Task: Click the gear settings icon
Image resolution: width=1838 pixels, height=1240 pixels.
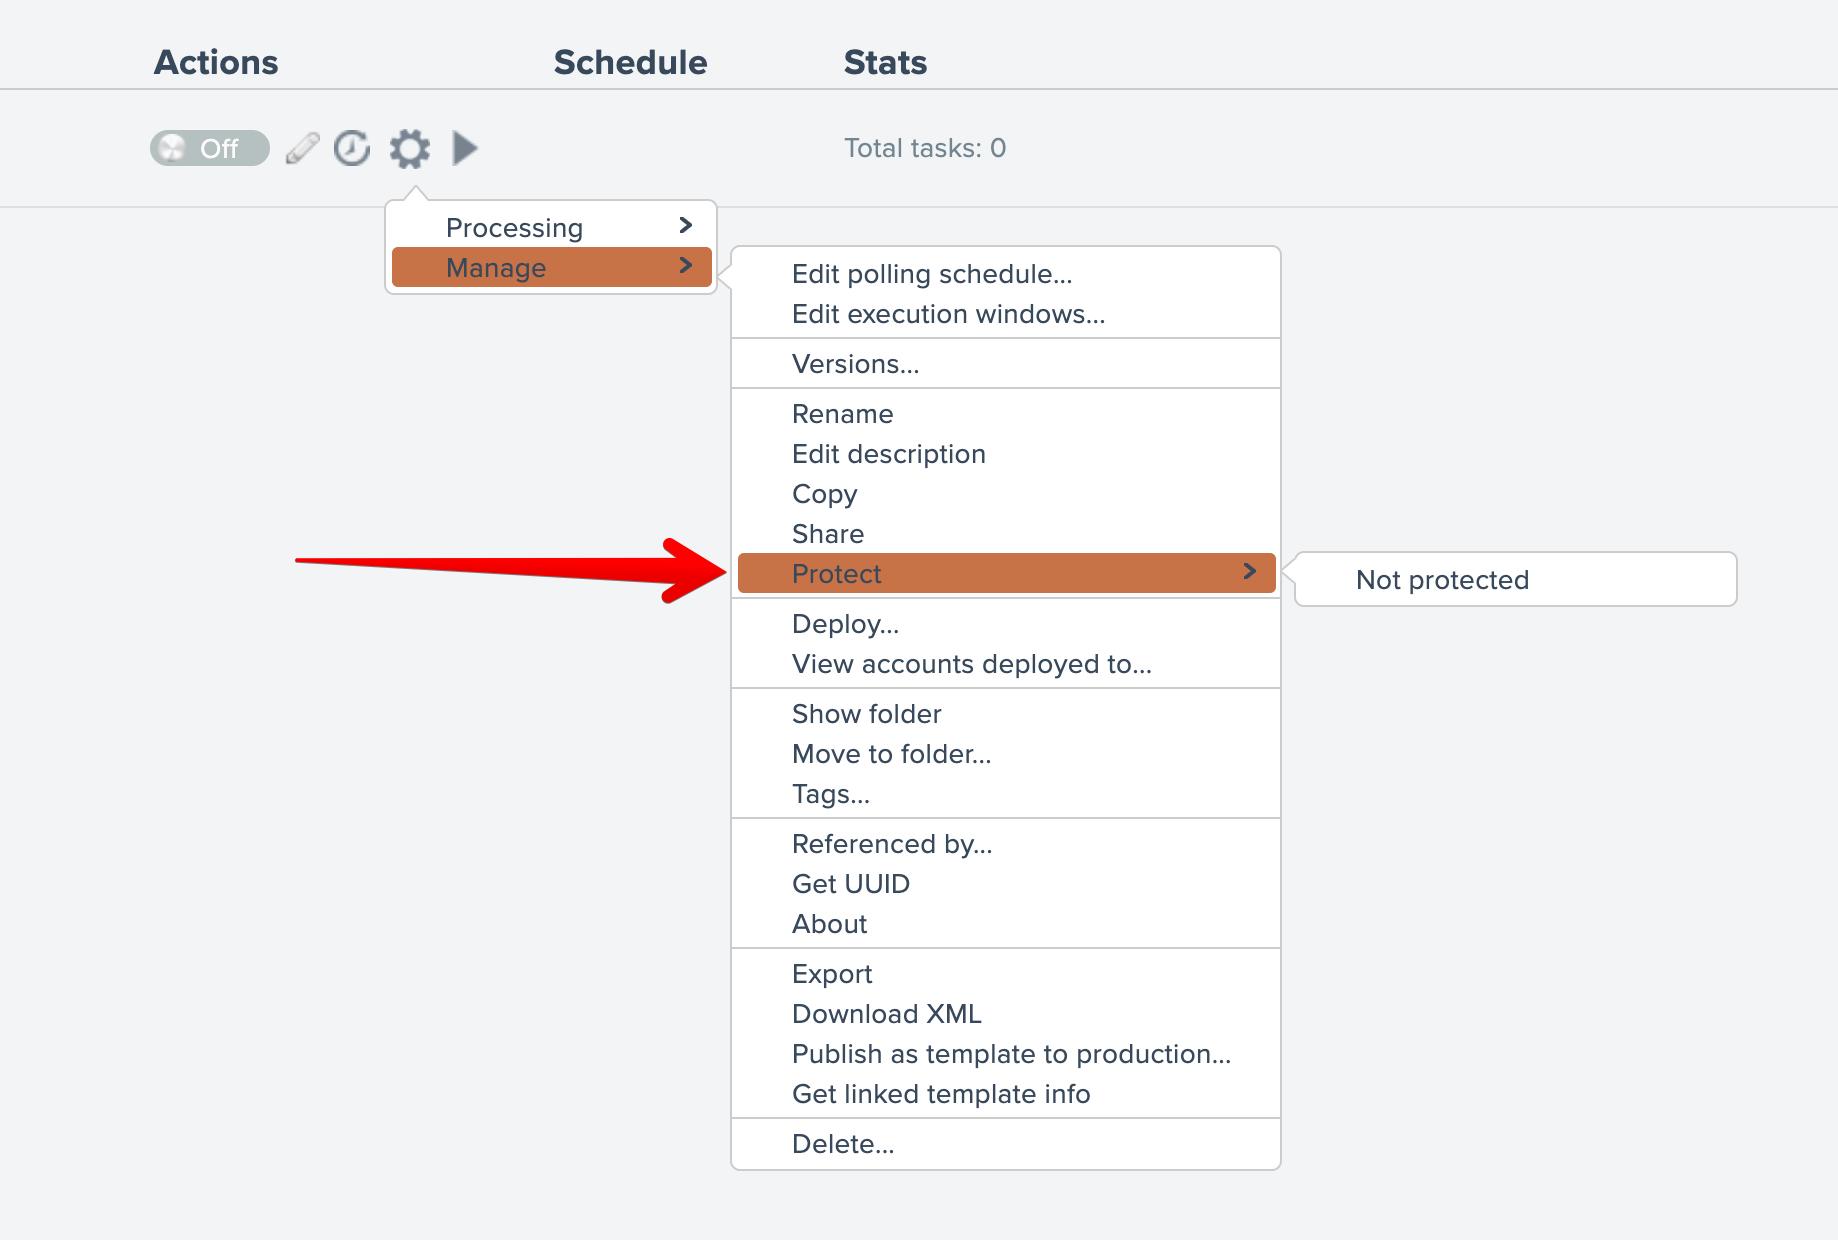Action: click(410, 148)
